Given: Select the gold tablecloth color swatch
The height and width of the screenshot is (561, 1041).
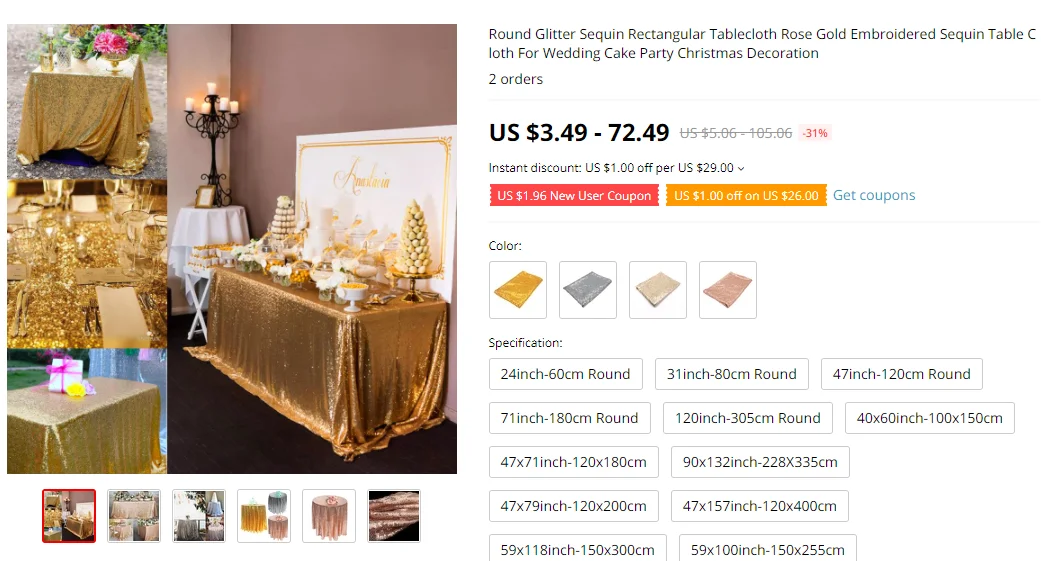Looking at the screenshot, I should [x=518, y=289].
